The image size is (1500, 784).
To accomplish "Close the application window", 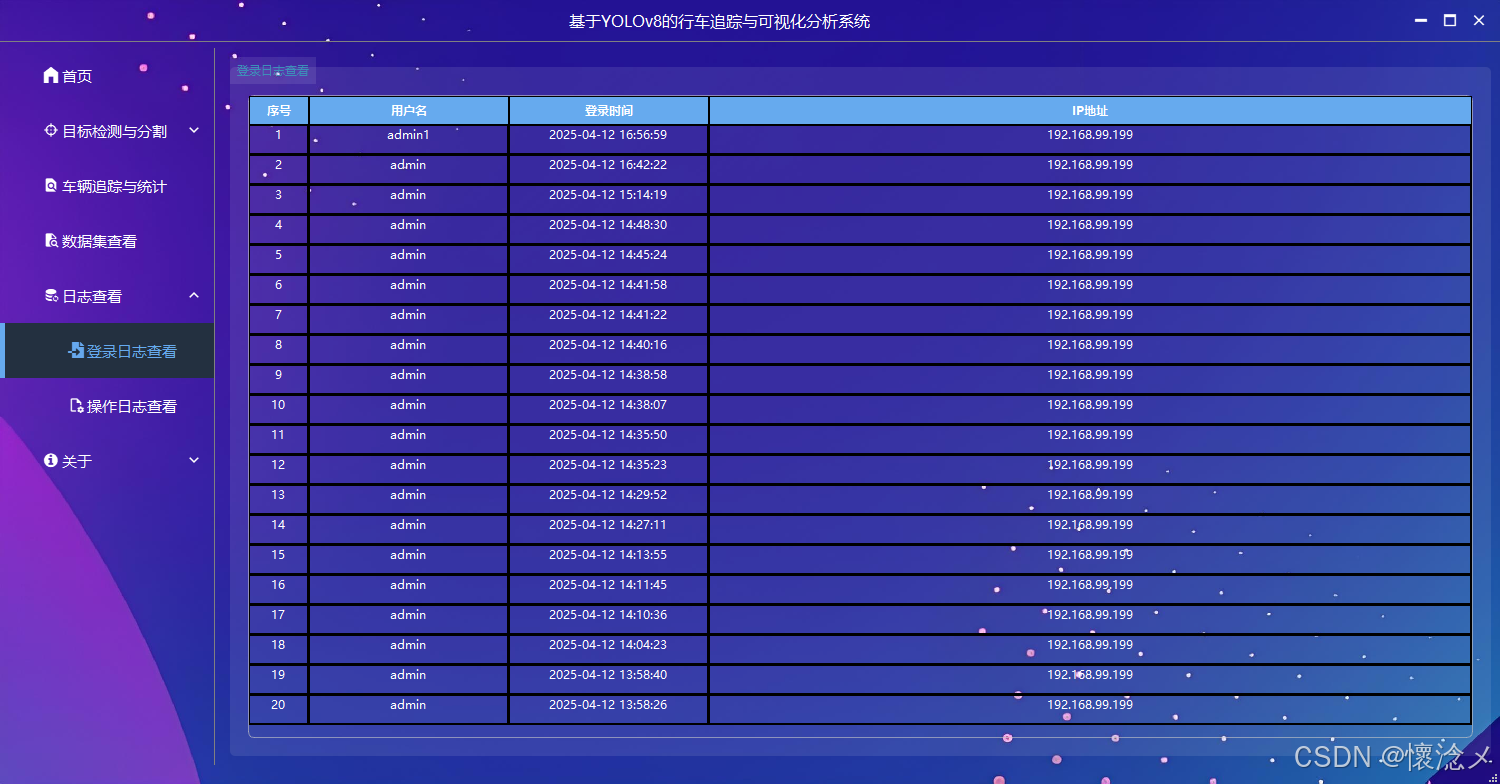I will tap(1479, 21).
